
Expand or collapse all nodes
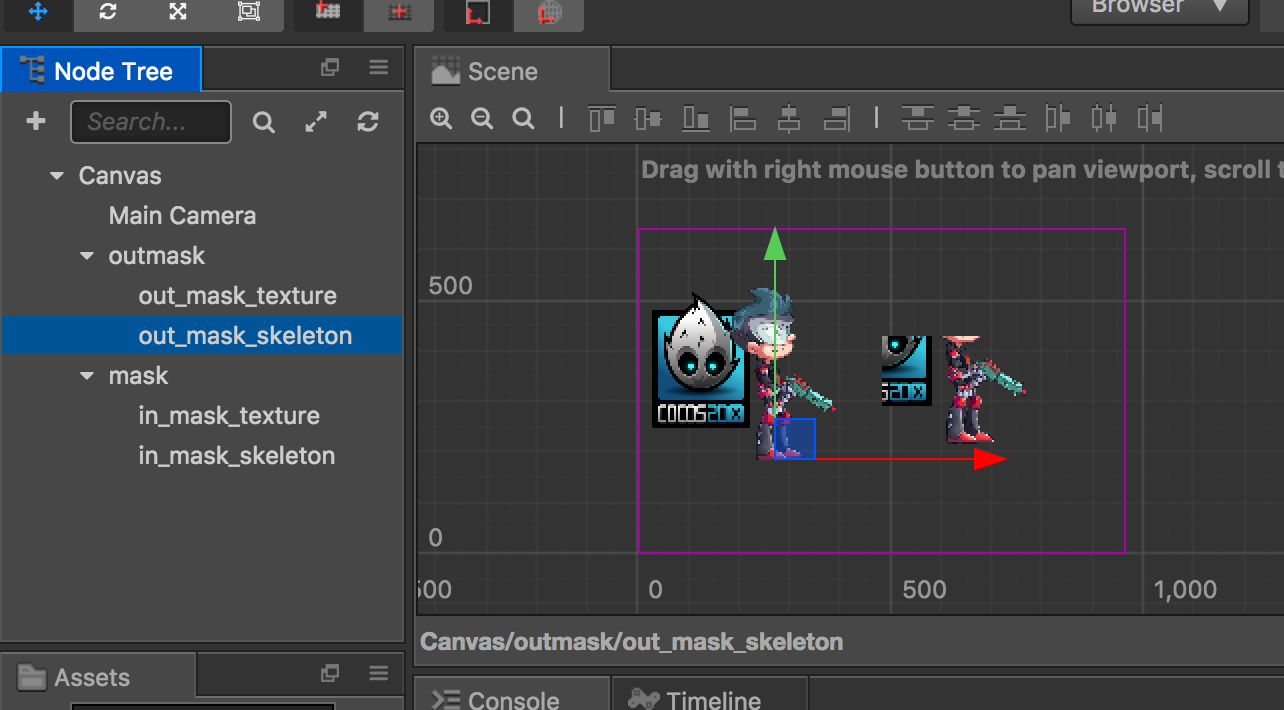coord(316,122)
